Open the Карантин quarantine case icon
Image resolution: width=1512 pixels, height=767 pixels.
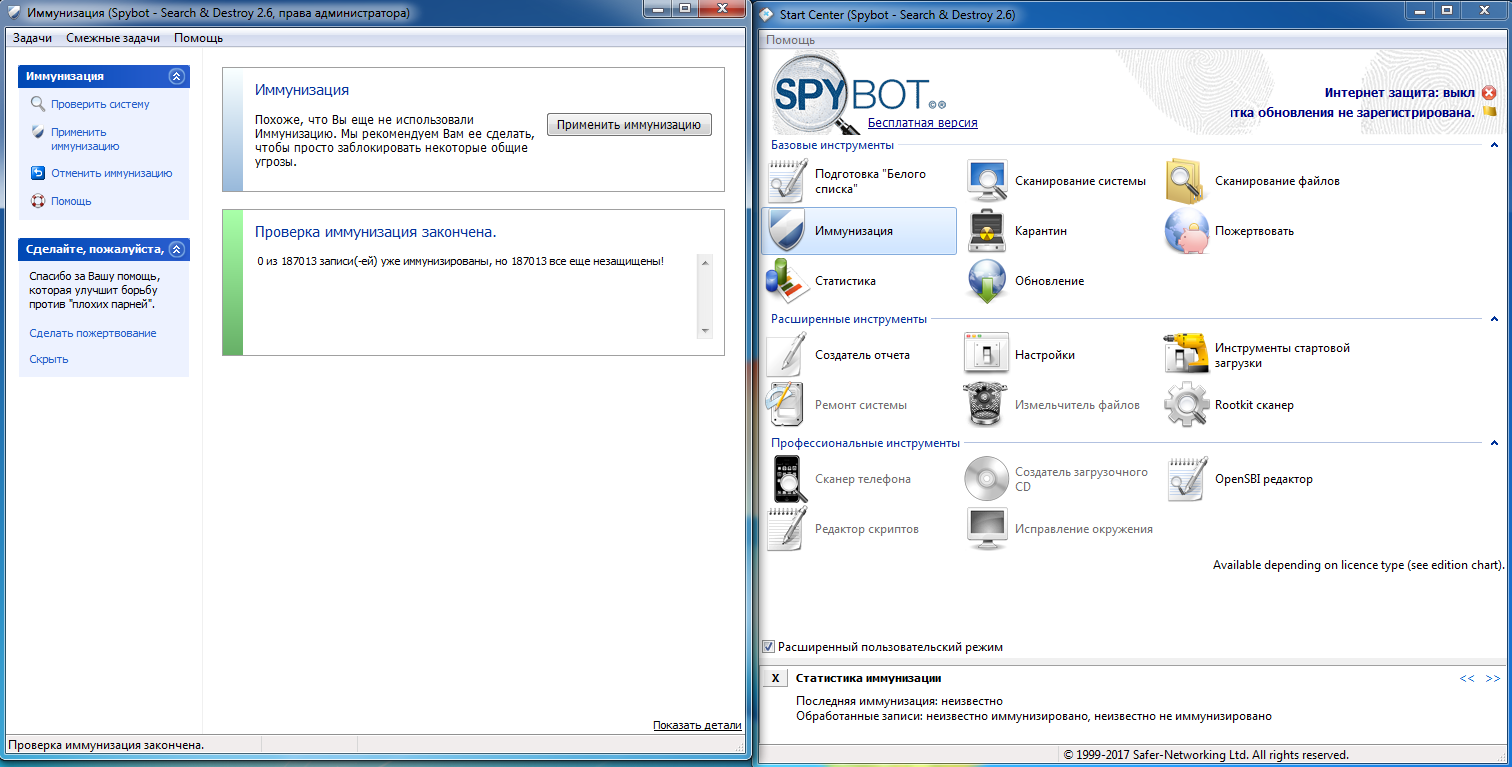pos(987,231)
